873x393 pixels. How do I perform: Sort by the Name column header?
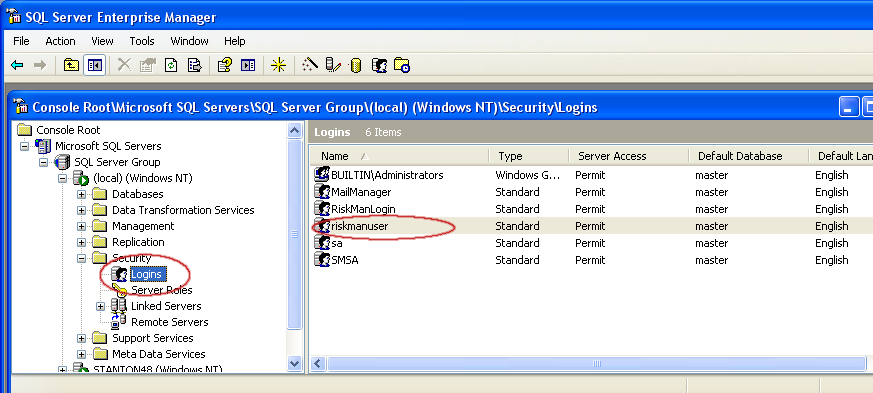(x=399, y=156)
